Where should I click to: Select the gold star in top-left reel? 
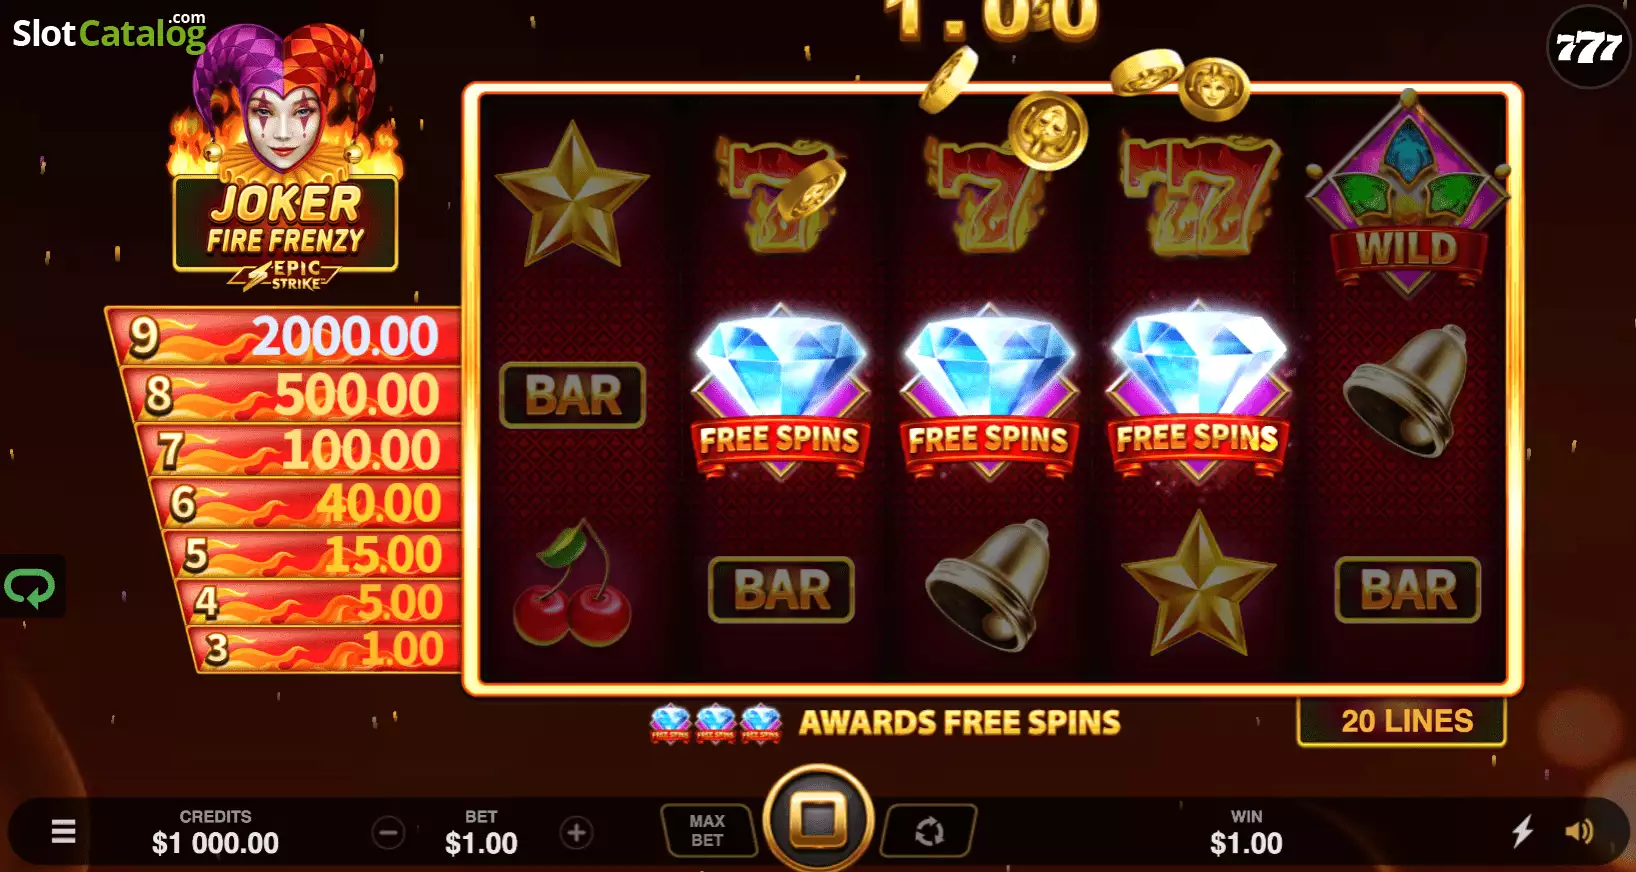click(572, 195)
